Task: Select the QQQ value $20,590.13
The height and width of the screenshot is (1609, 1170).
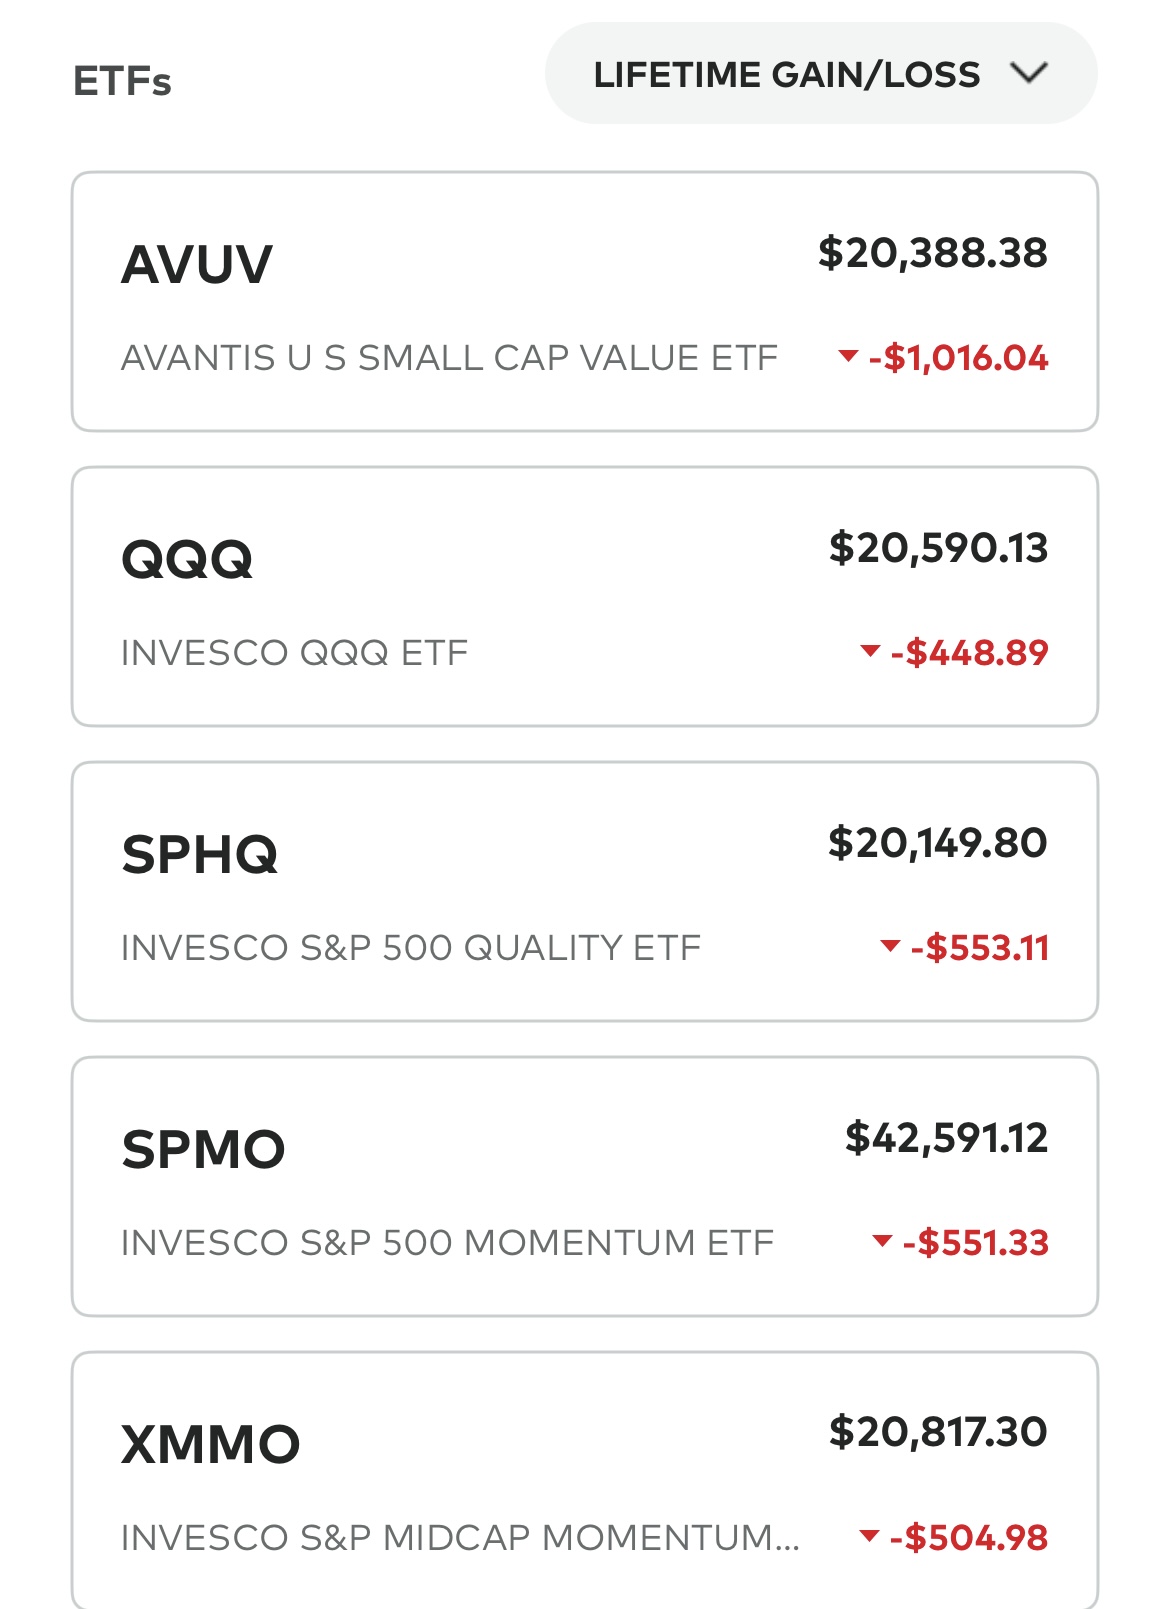Action: tap(939, 548)
